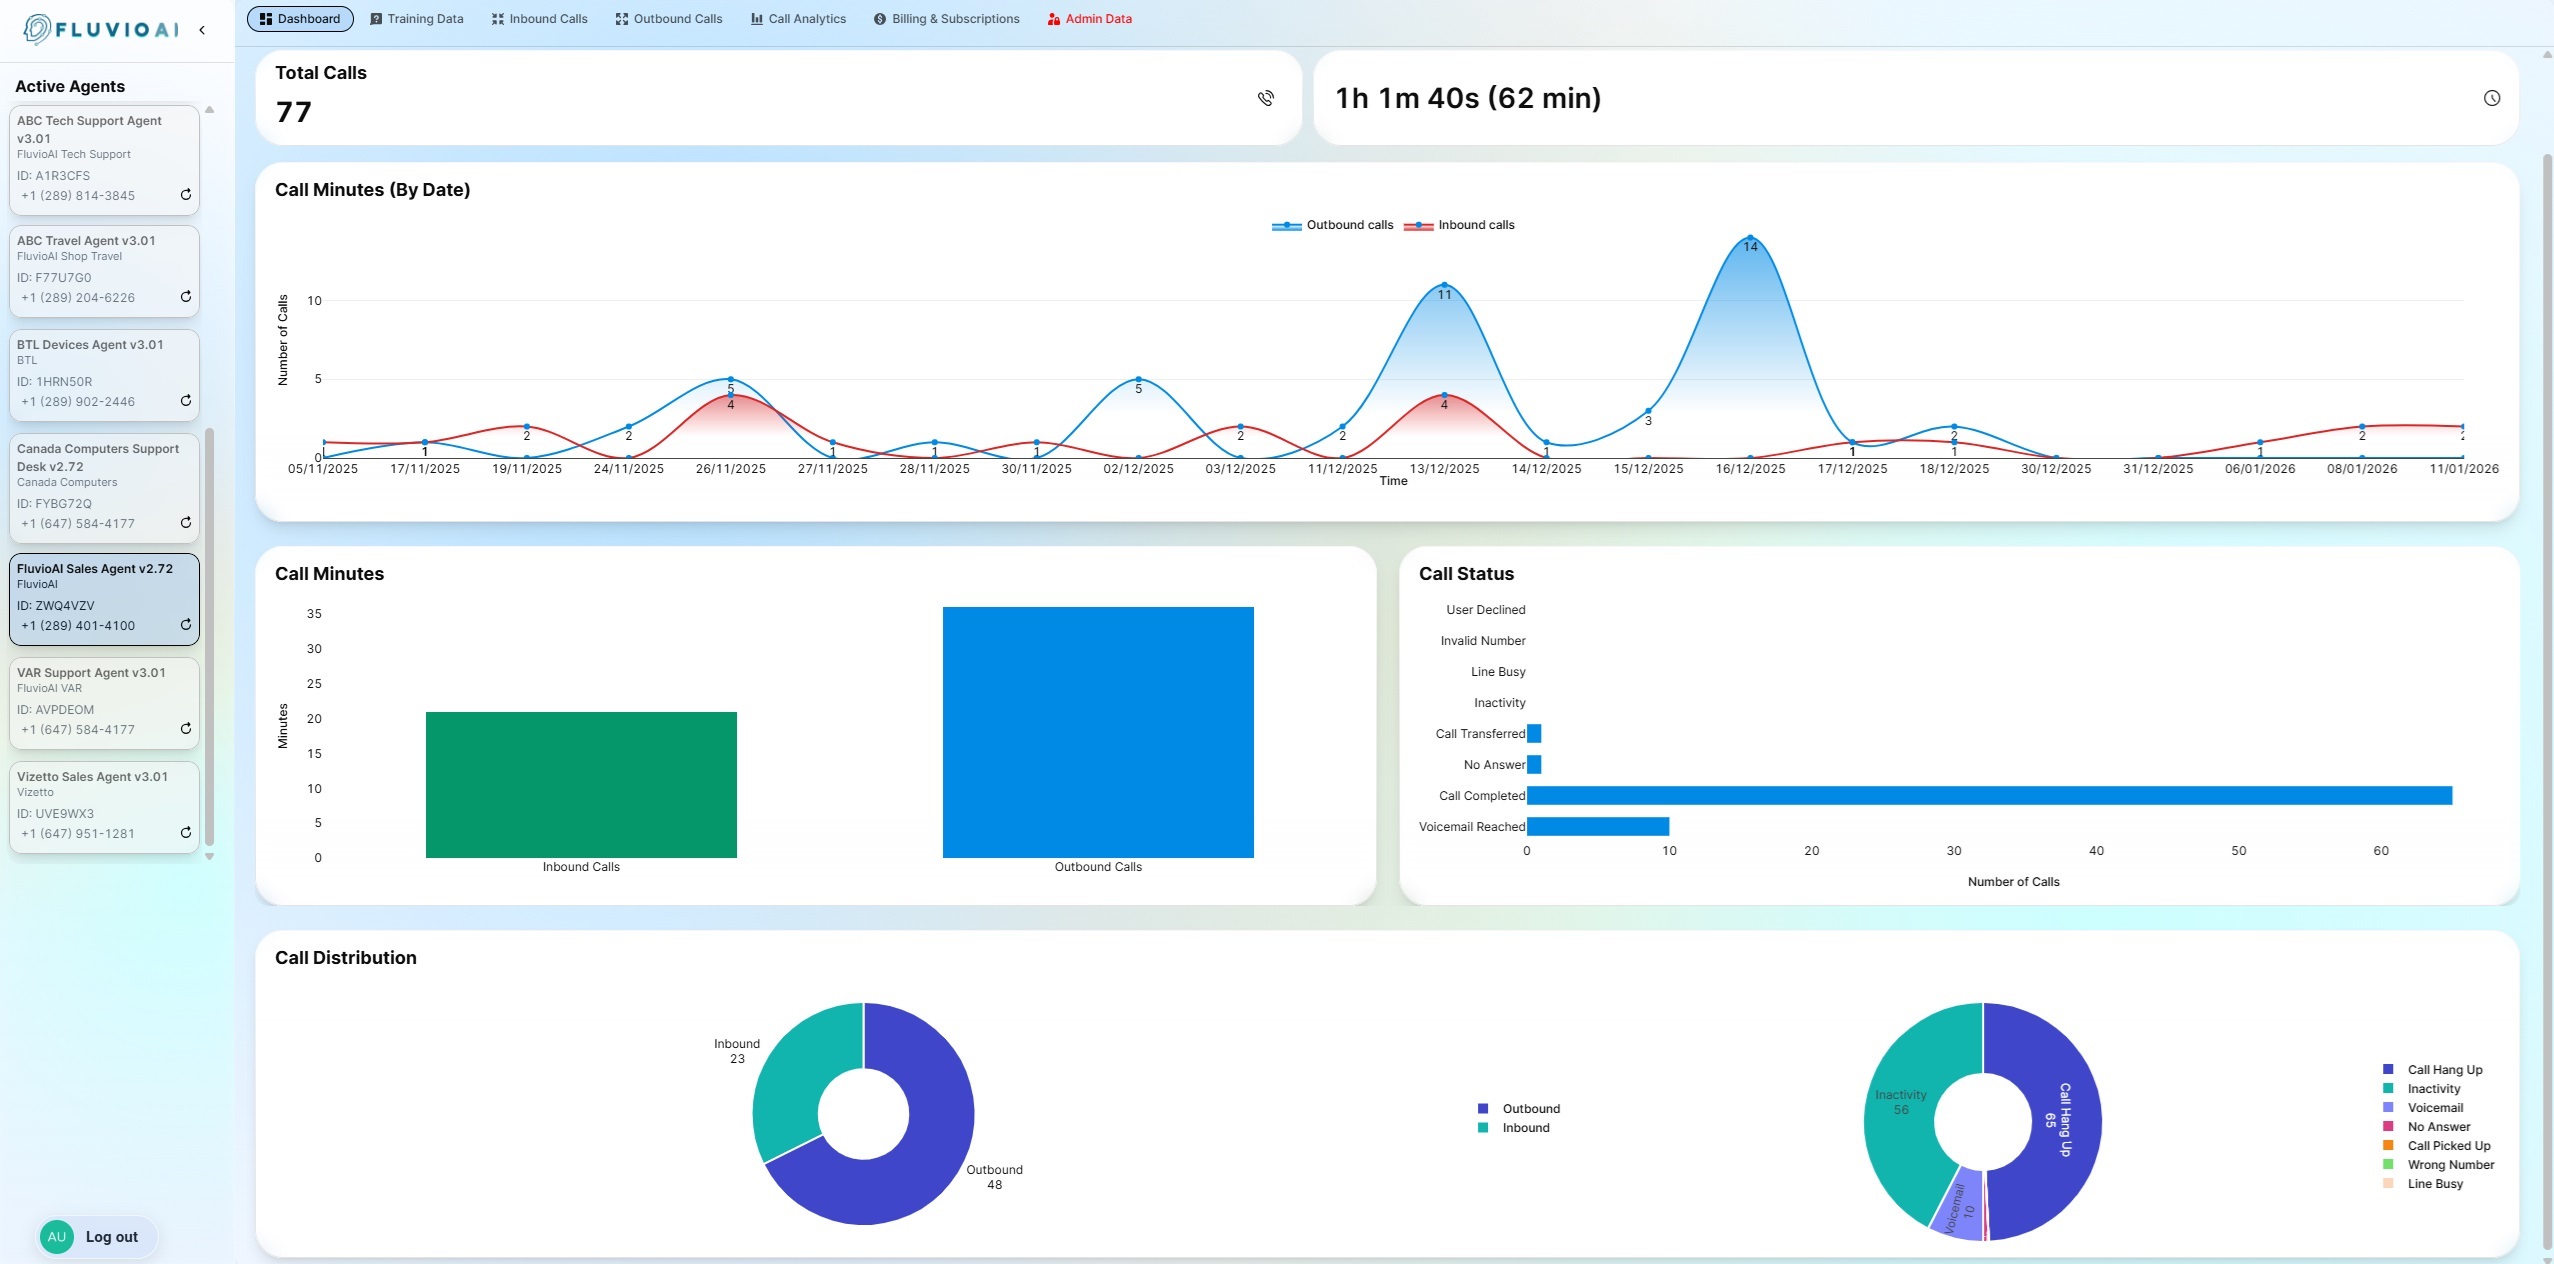Click refresh icon on ABC Tech Support Agent

click(186, 195)
